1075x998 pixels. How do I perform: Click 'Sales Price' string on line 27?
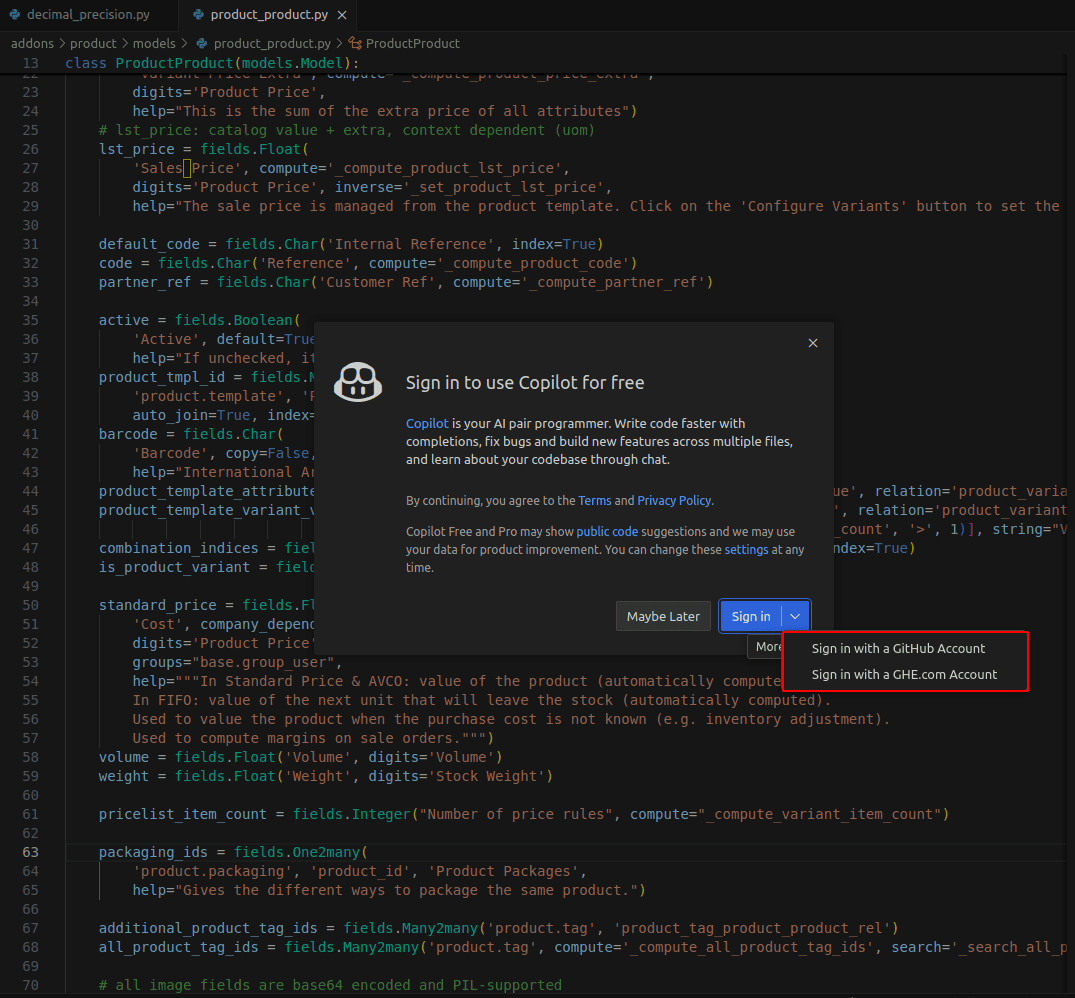(187, 168)
